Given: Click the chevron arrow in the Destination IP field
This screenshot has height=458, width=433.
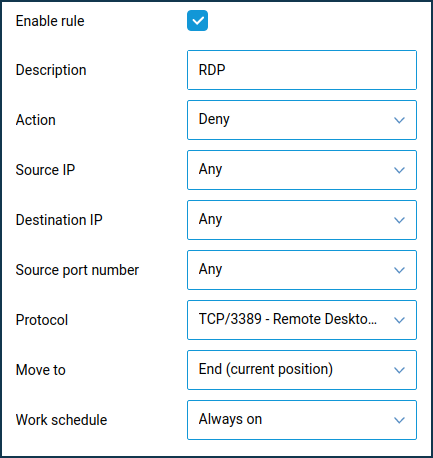Looking at the screenshot, I should (x=399, y=220).
